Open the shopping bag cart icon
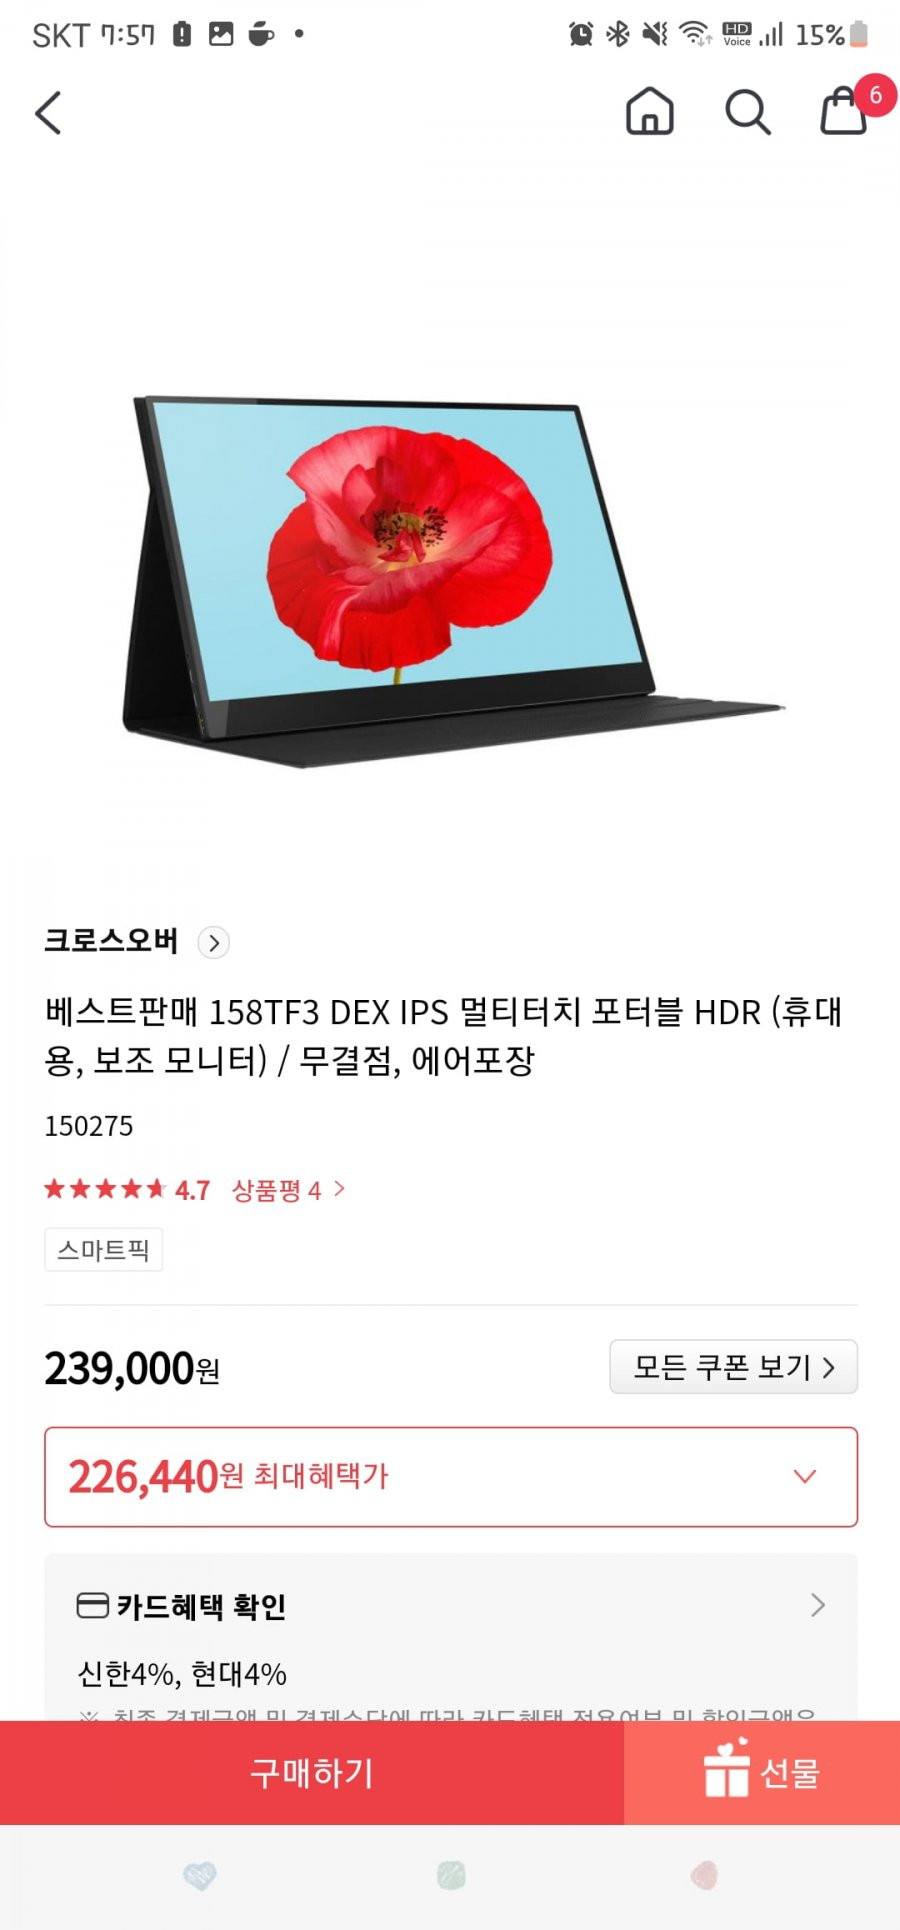Screen dimensions: 900x1930 point(843,111)
